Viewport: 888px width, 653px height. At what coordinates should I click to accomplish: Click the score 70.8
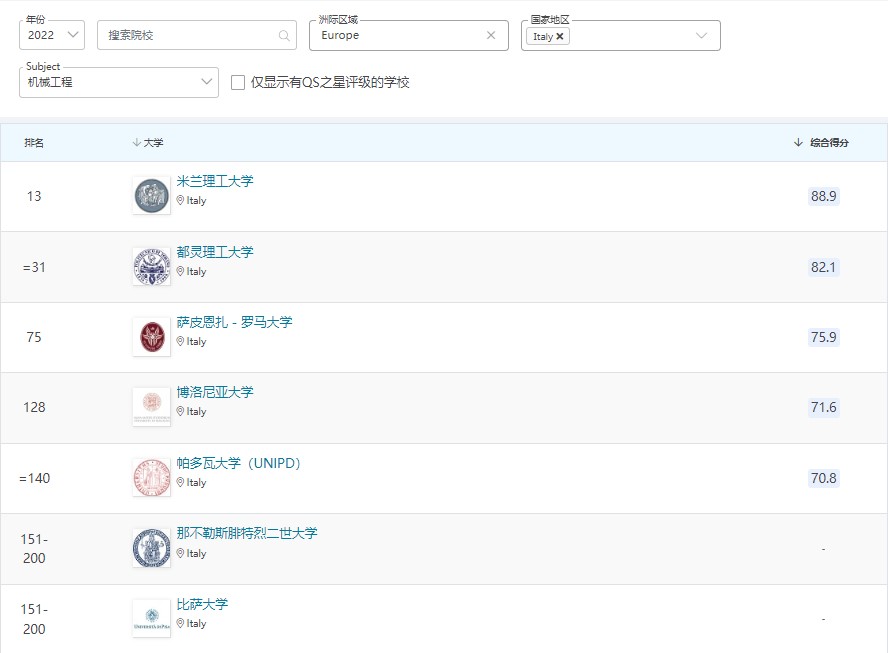(x=823, y=478)
